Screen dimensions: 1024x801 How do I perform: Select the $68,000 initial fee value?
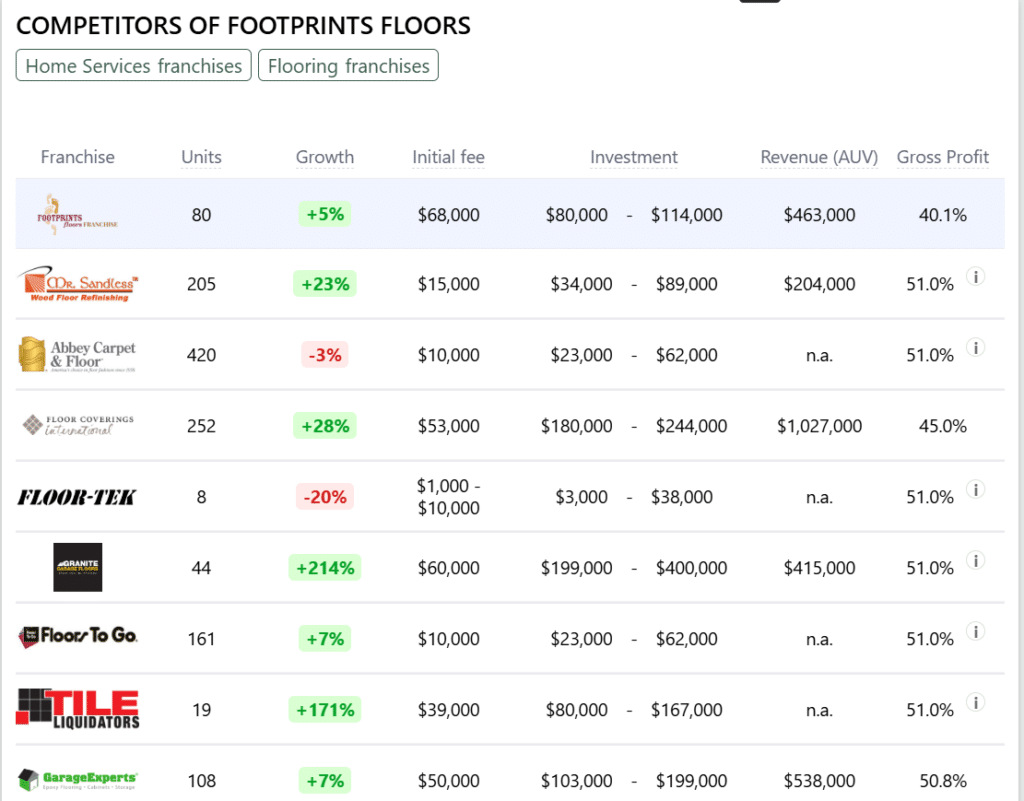point(449,215)
